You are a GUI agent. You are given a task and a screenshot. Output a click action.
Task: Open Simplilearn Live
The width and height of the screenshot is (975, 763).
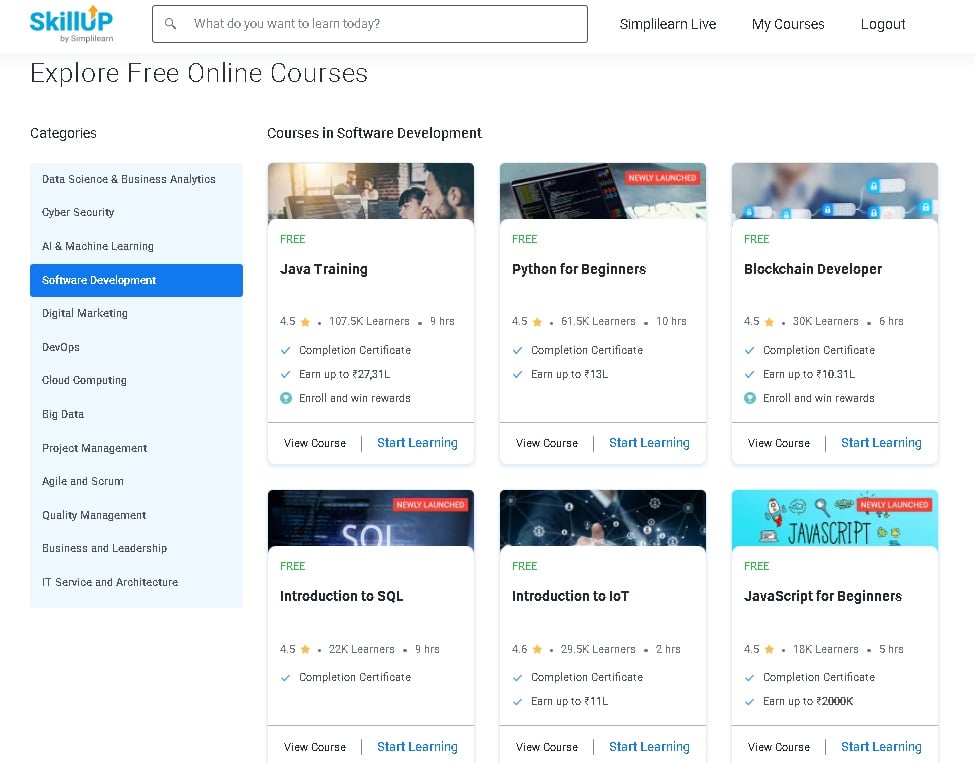[x=668, y=24]
